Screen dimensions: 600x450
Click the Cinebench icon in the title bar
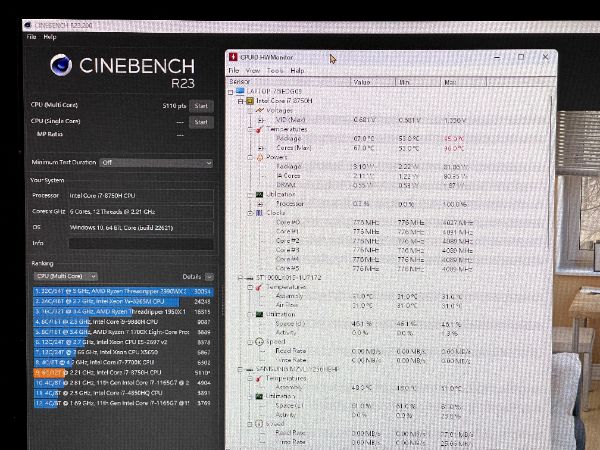pyautogui.click(x=27, y=25)
